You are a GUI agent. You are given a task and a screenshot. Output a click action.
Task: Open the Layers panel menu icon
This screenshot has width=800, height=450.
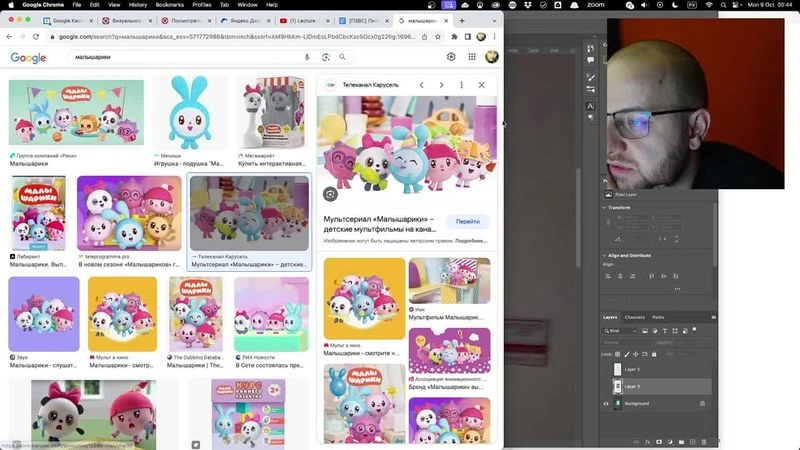click(x=713, y=317)
